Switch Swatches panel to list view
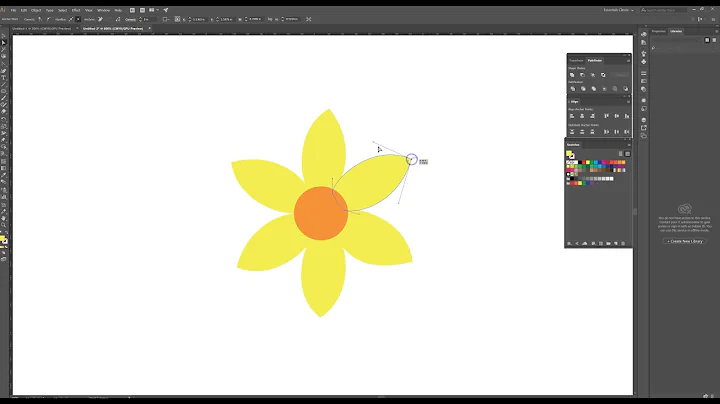This screenshot has width=720, height=404. pyautogui.click(x=620, y=154)
